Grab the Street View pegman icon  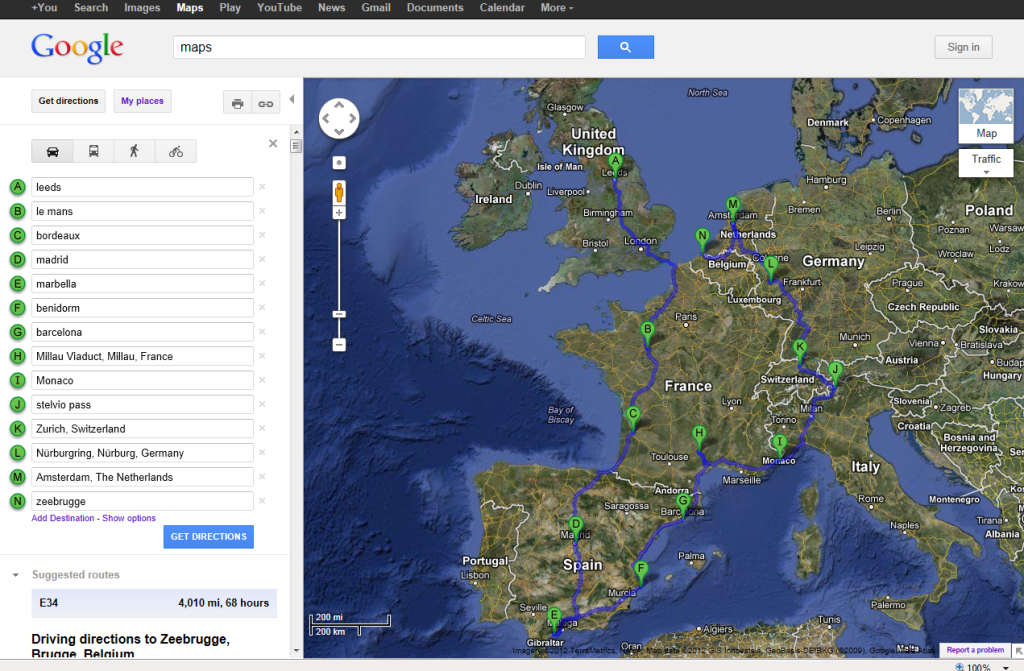[339, 191]
